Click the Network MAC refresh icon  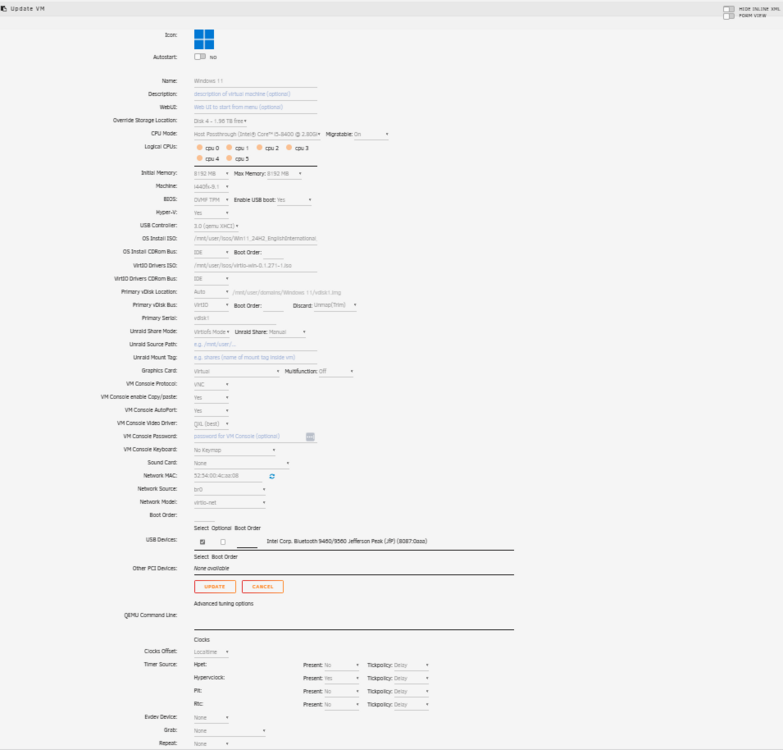point(272,476)
